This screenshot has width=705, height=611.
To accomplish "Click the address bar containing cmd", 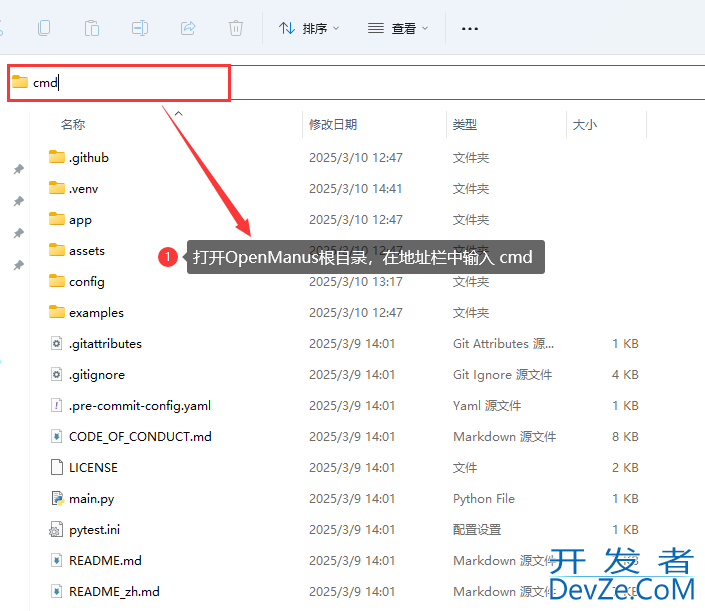I will pos(355,83).
